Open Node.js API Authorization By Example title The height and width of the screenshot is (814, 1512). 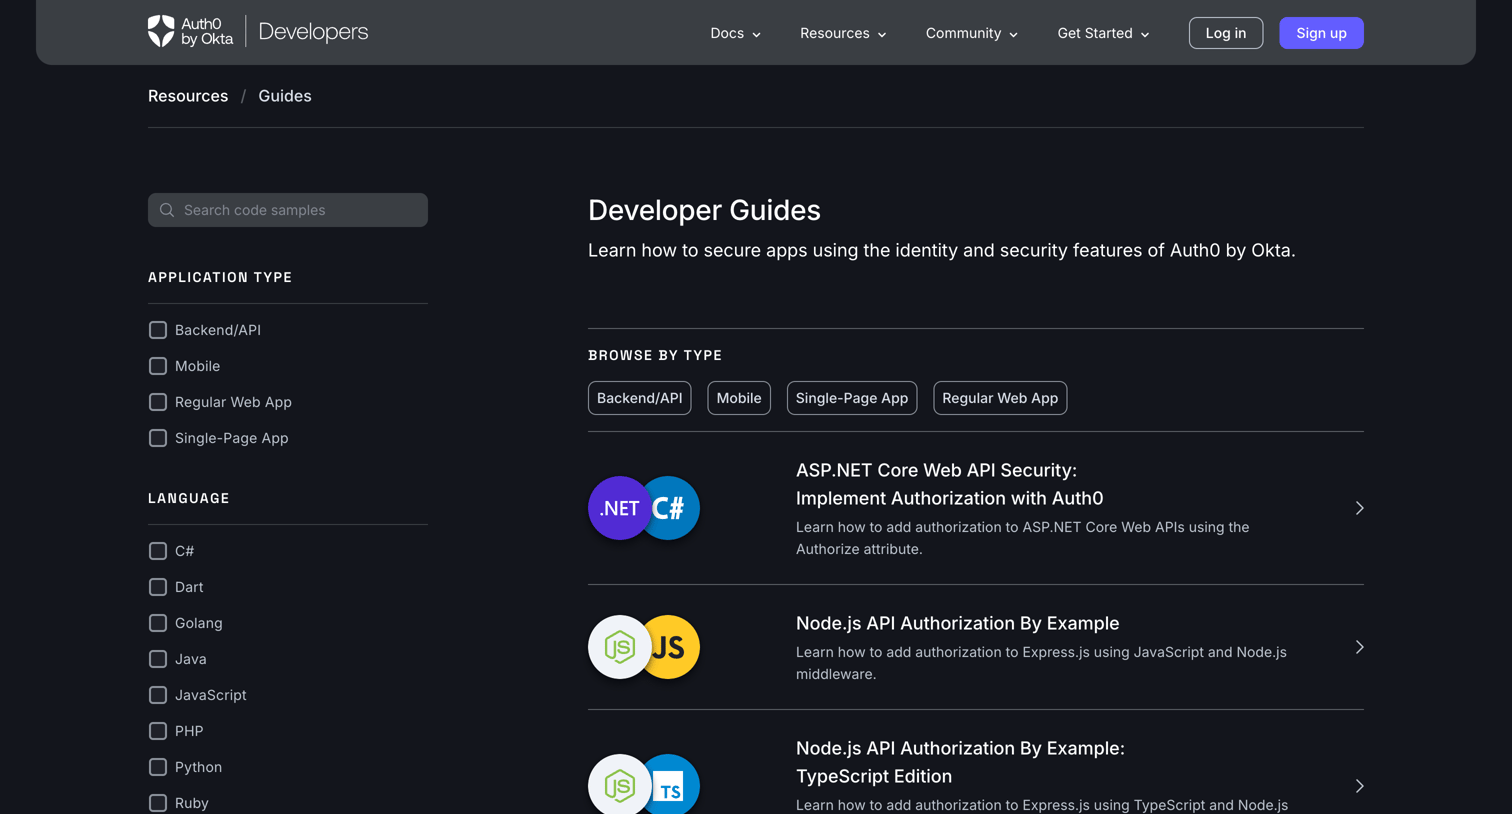click(x=957, y=623)
